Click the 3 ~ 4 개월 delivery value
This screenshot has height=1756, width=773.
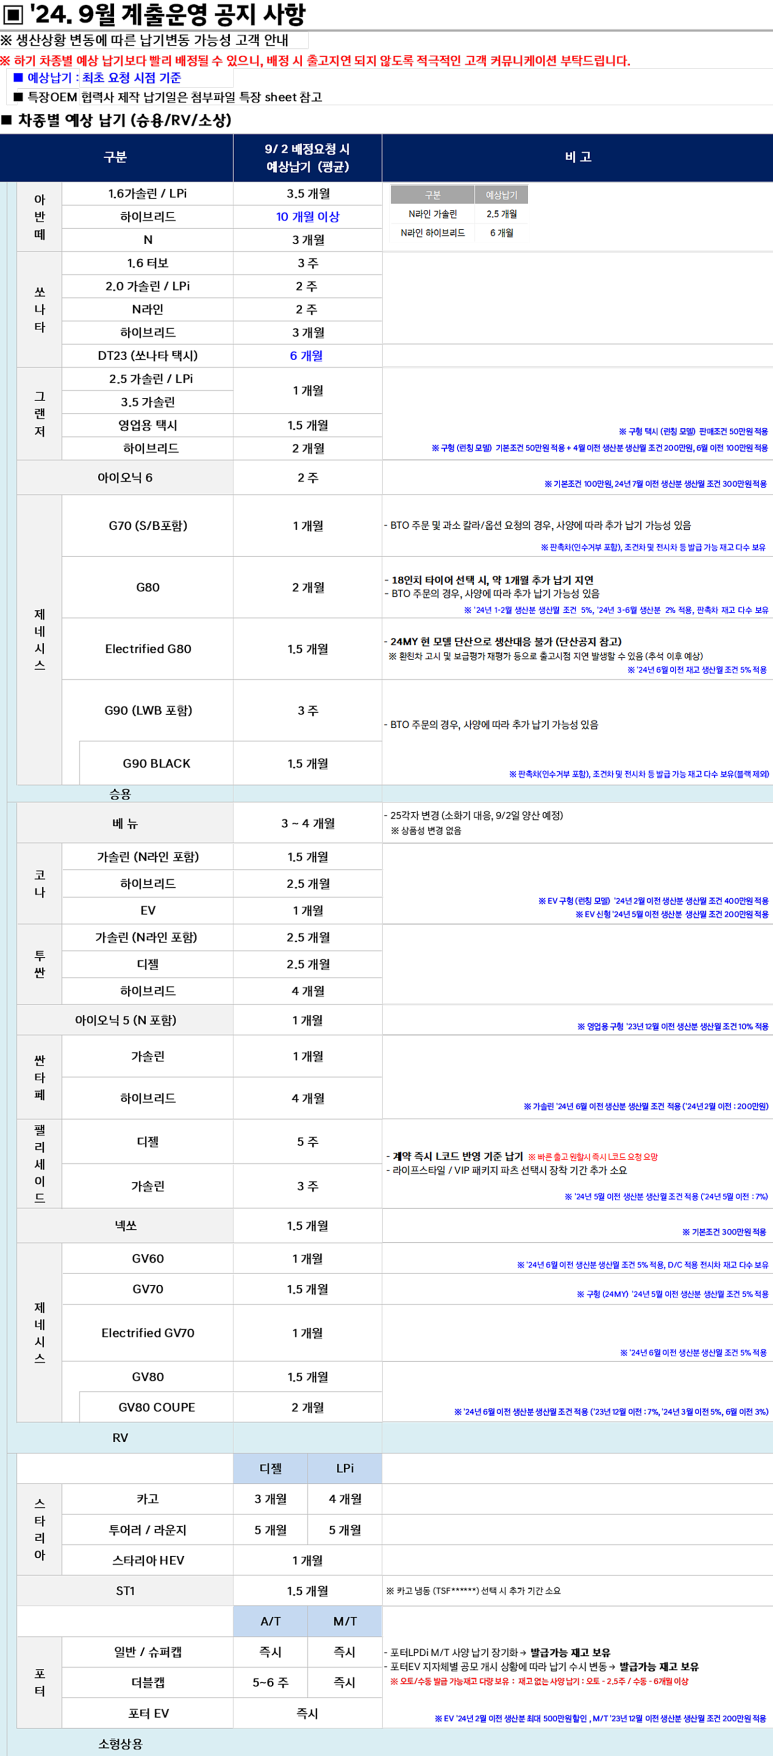pos(308,823)
